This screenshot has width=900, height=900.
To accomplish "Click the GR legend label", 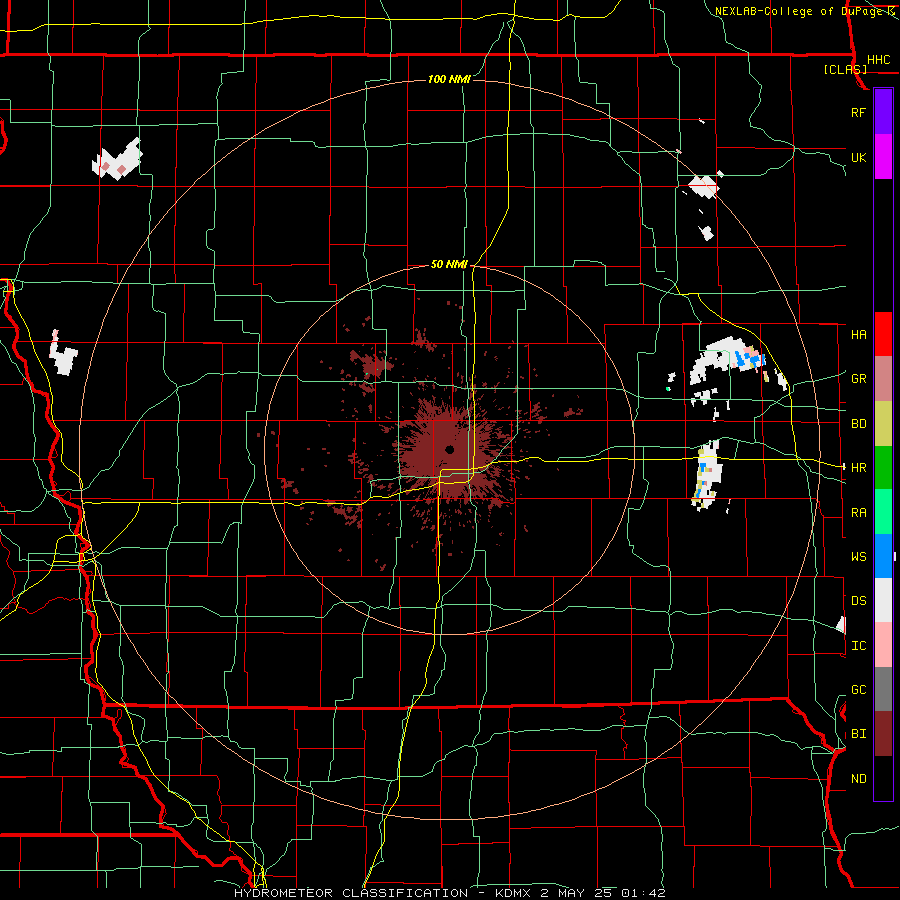I will point(859,379).
